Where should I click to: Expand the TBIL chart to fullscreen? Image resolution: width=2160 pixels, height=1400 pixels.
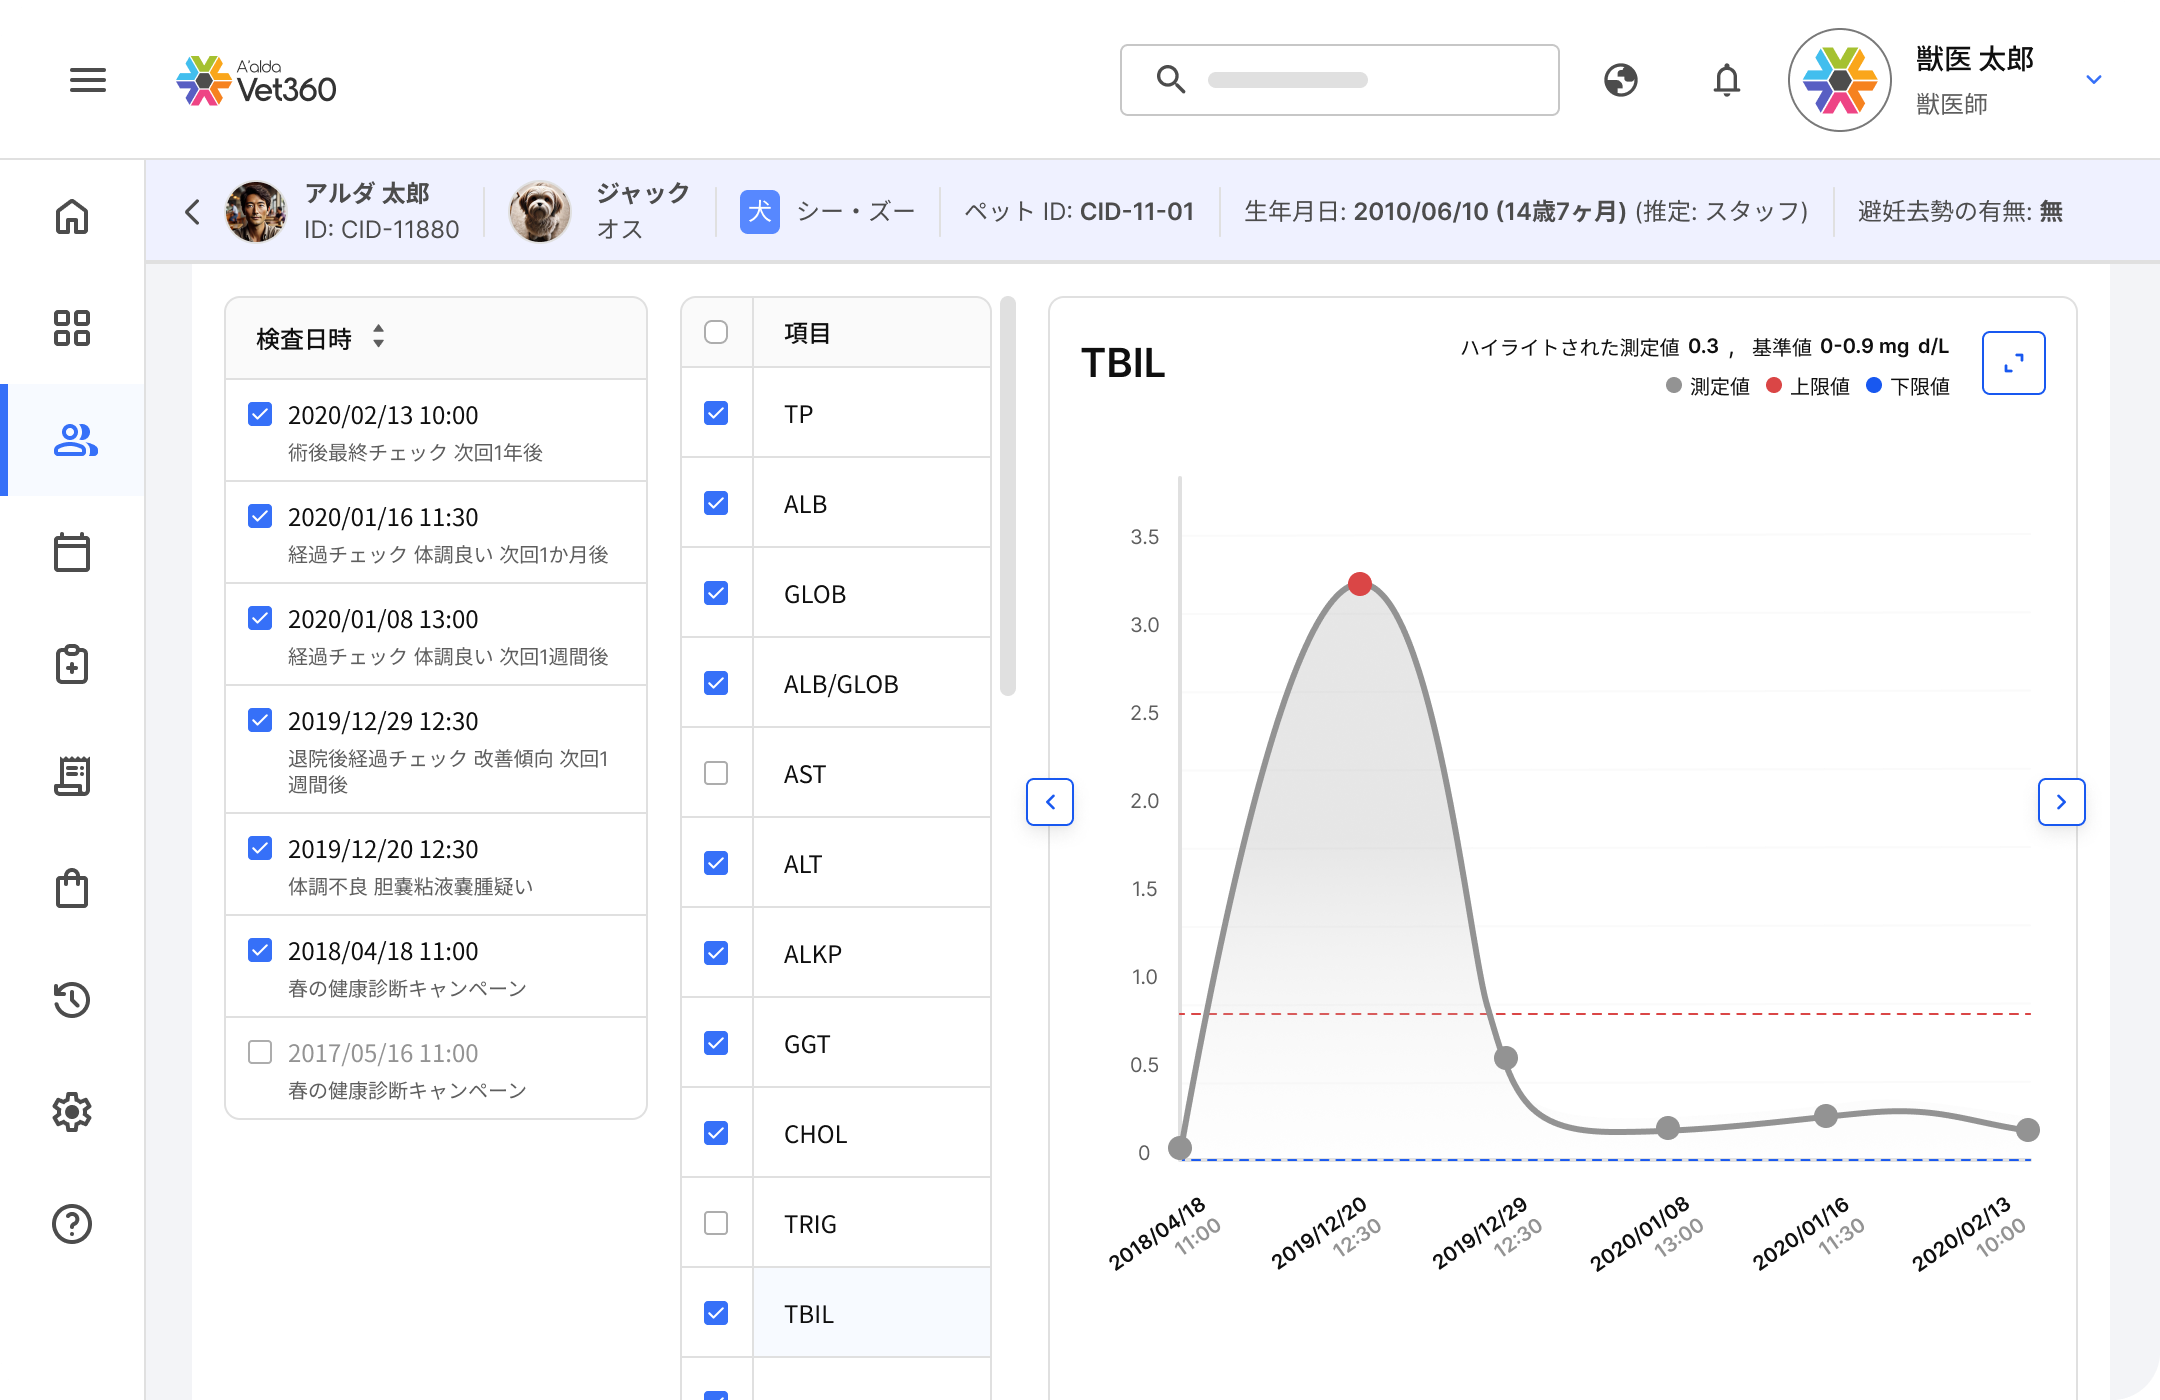[x=2014, y=363]
